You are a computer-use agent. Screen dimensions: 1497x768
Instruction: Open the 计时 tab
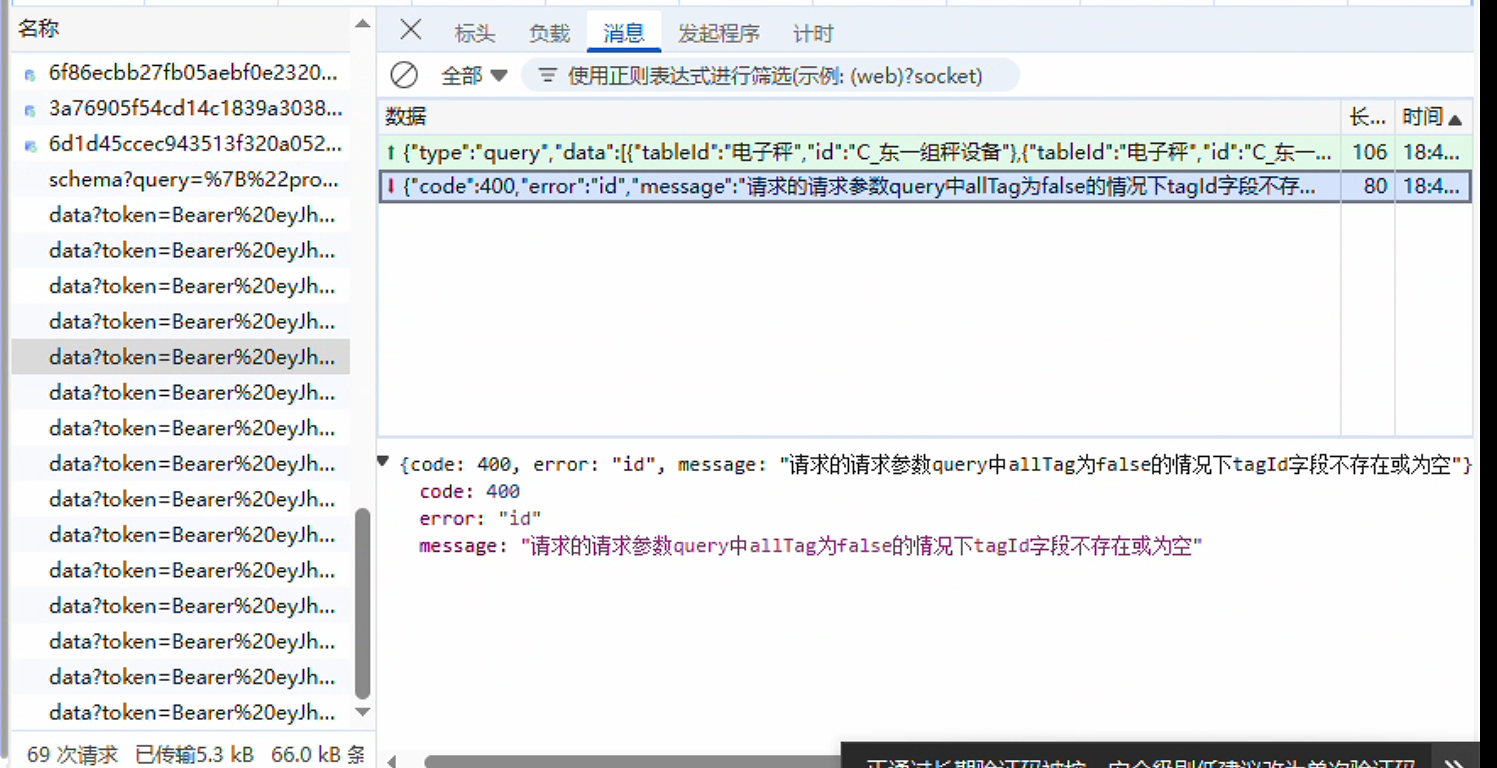pos(812,34)
